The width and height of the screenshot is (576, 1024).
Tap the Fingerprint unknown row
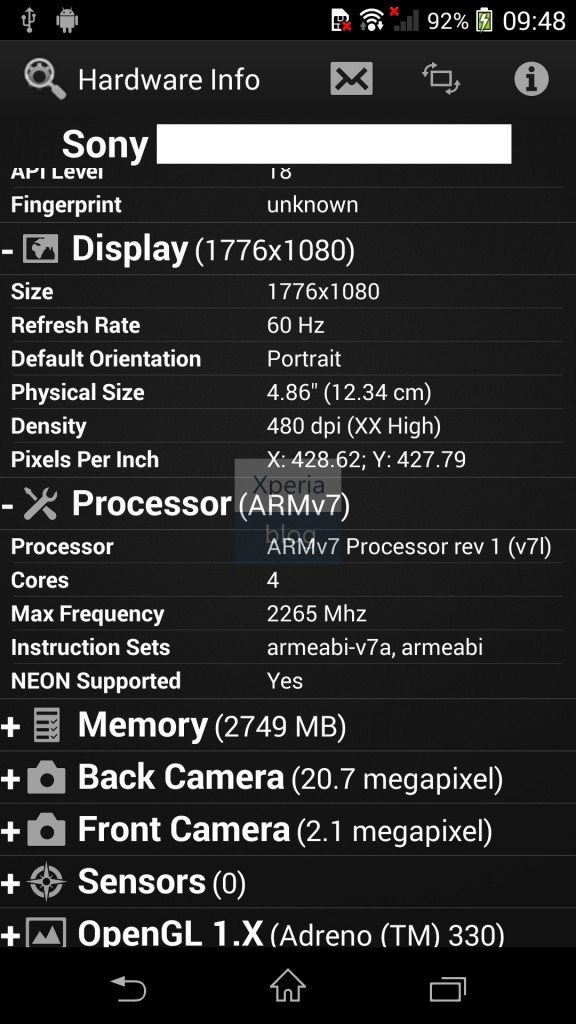tap(286, 205)
